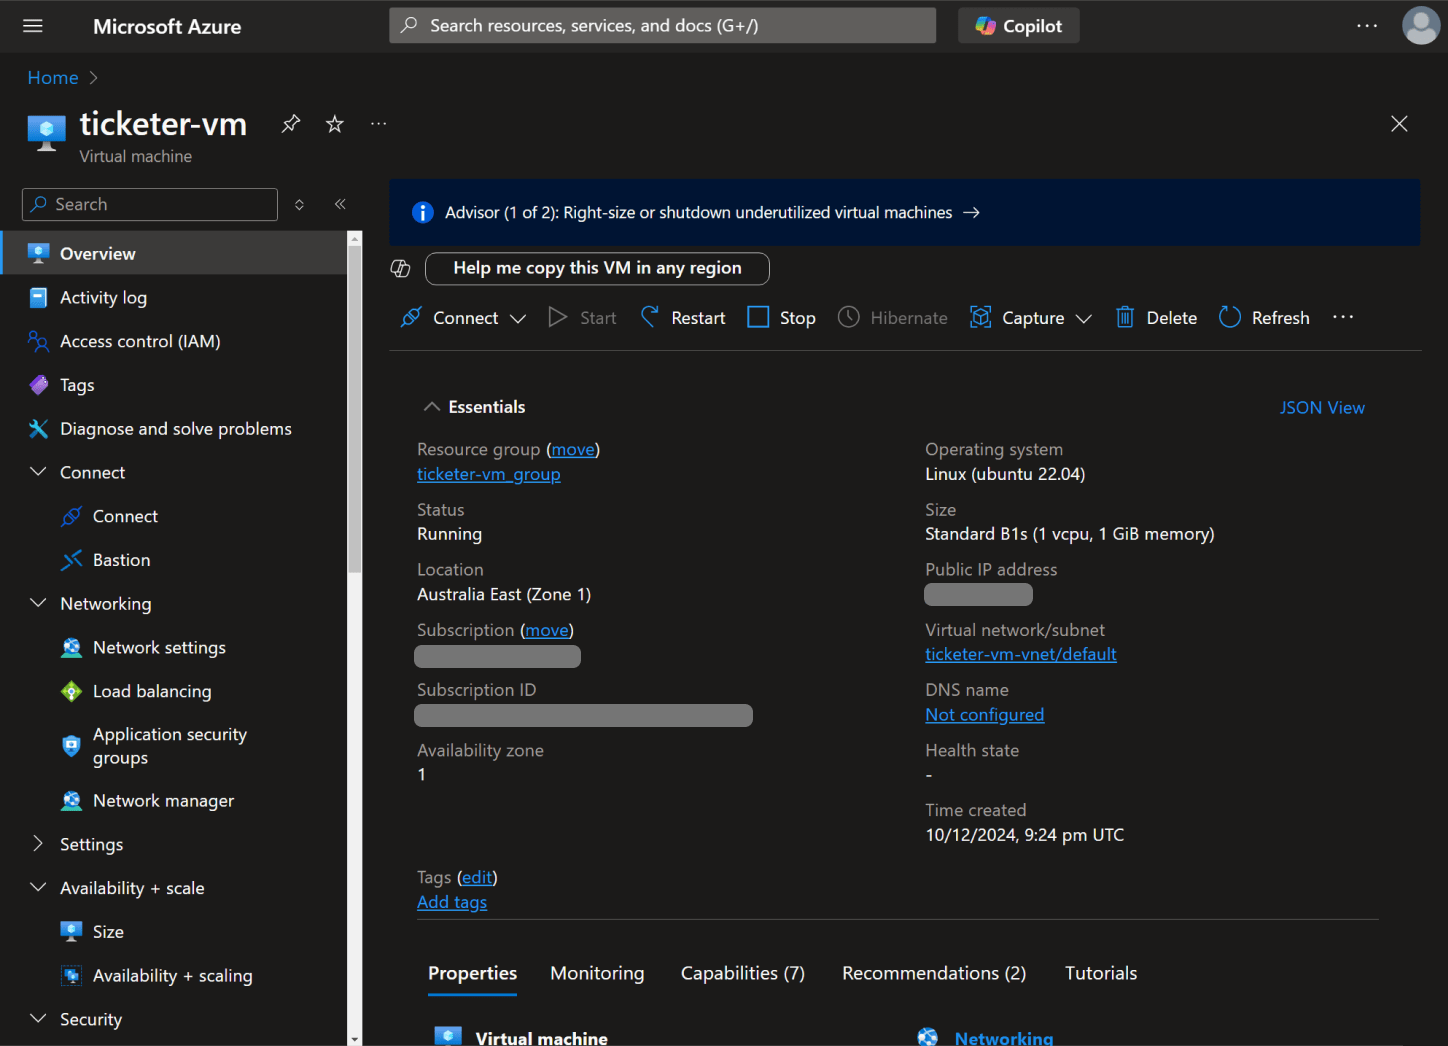Expand the Settings sidebar group

pyautogui.click(x=39, y=844)
